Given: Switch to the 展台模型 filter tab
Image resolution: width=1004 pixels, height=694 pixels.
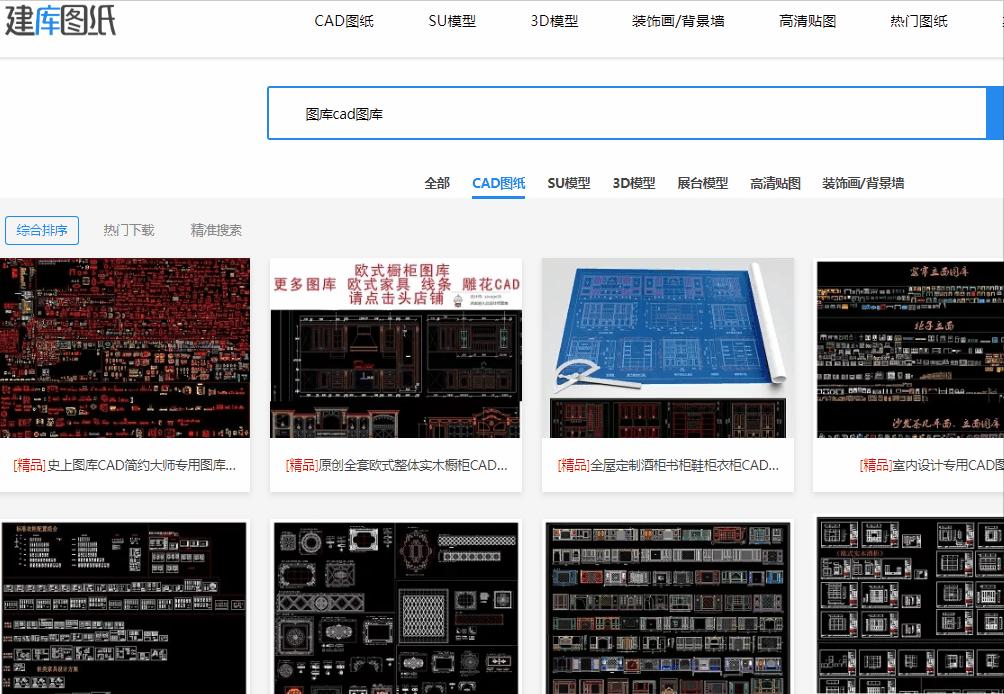Looking at the screenshot, I should pos(703,183).
